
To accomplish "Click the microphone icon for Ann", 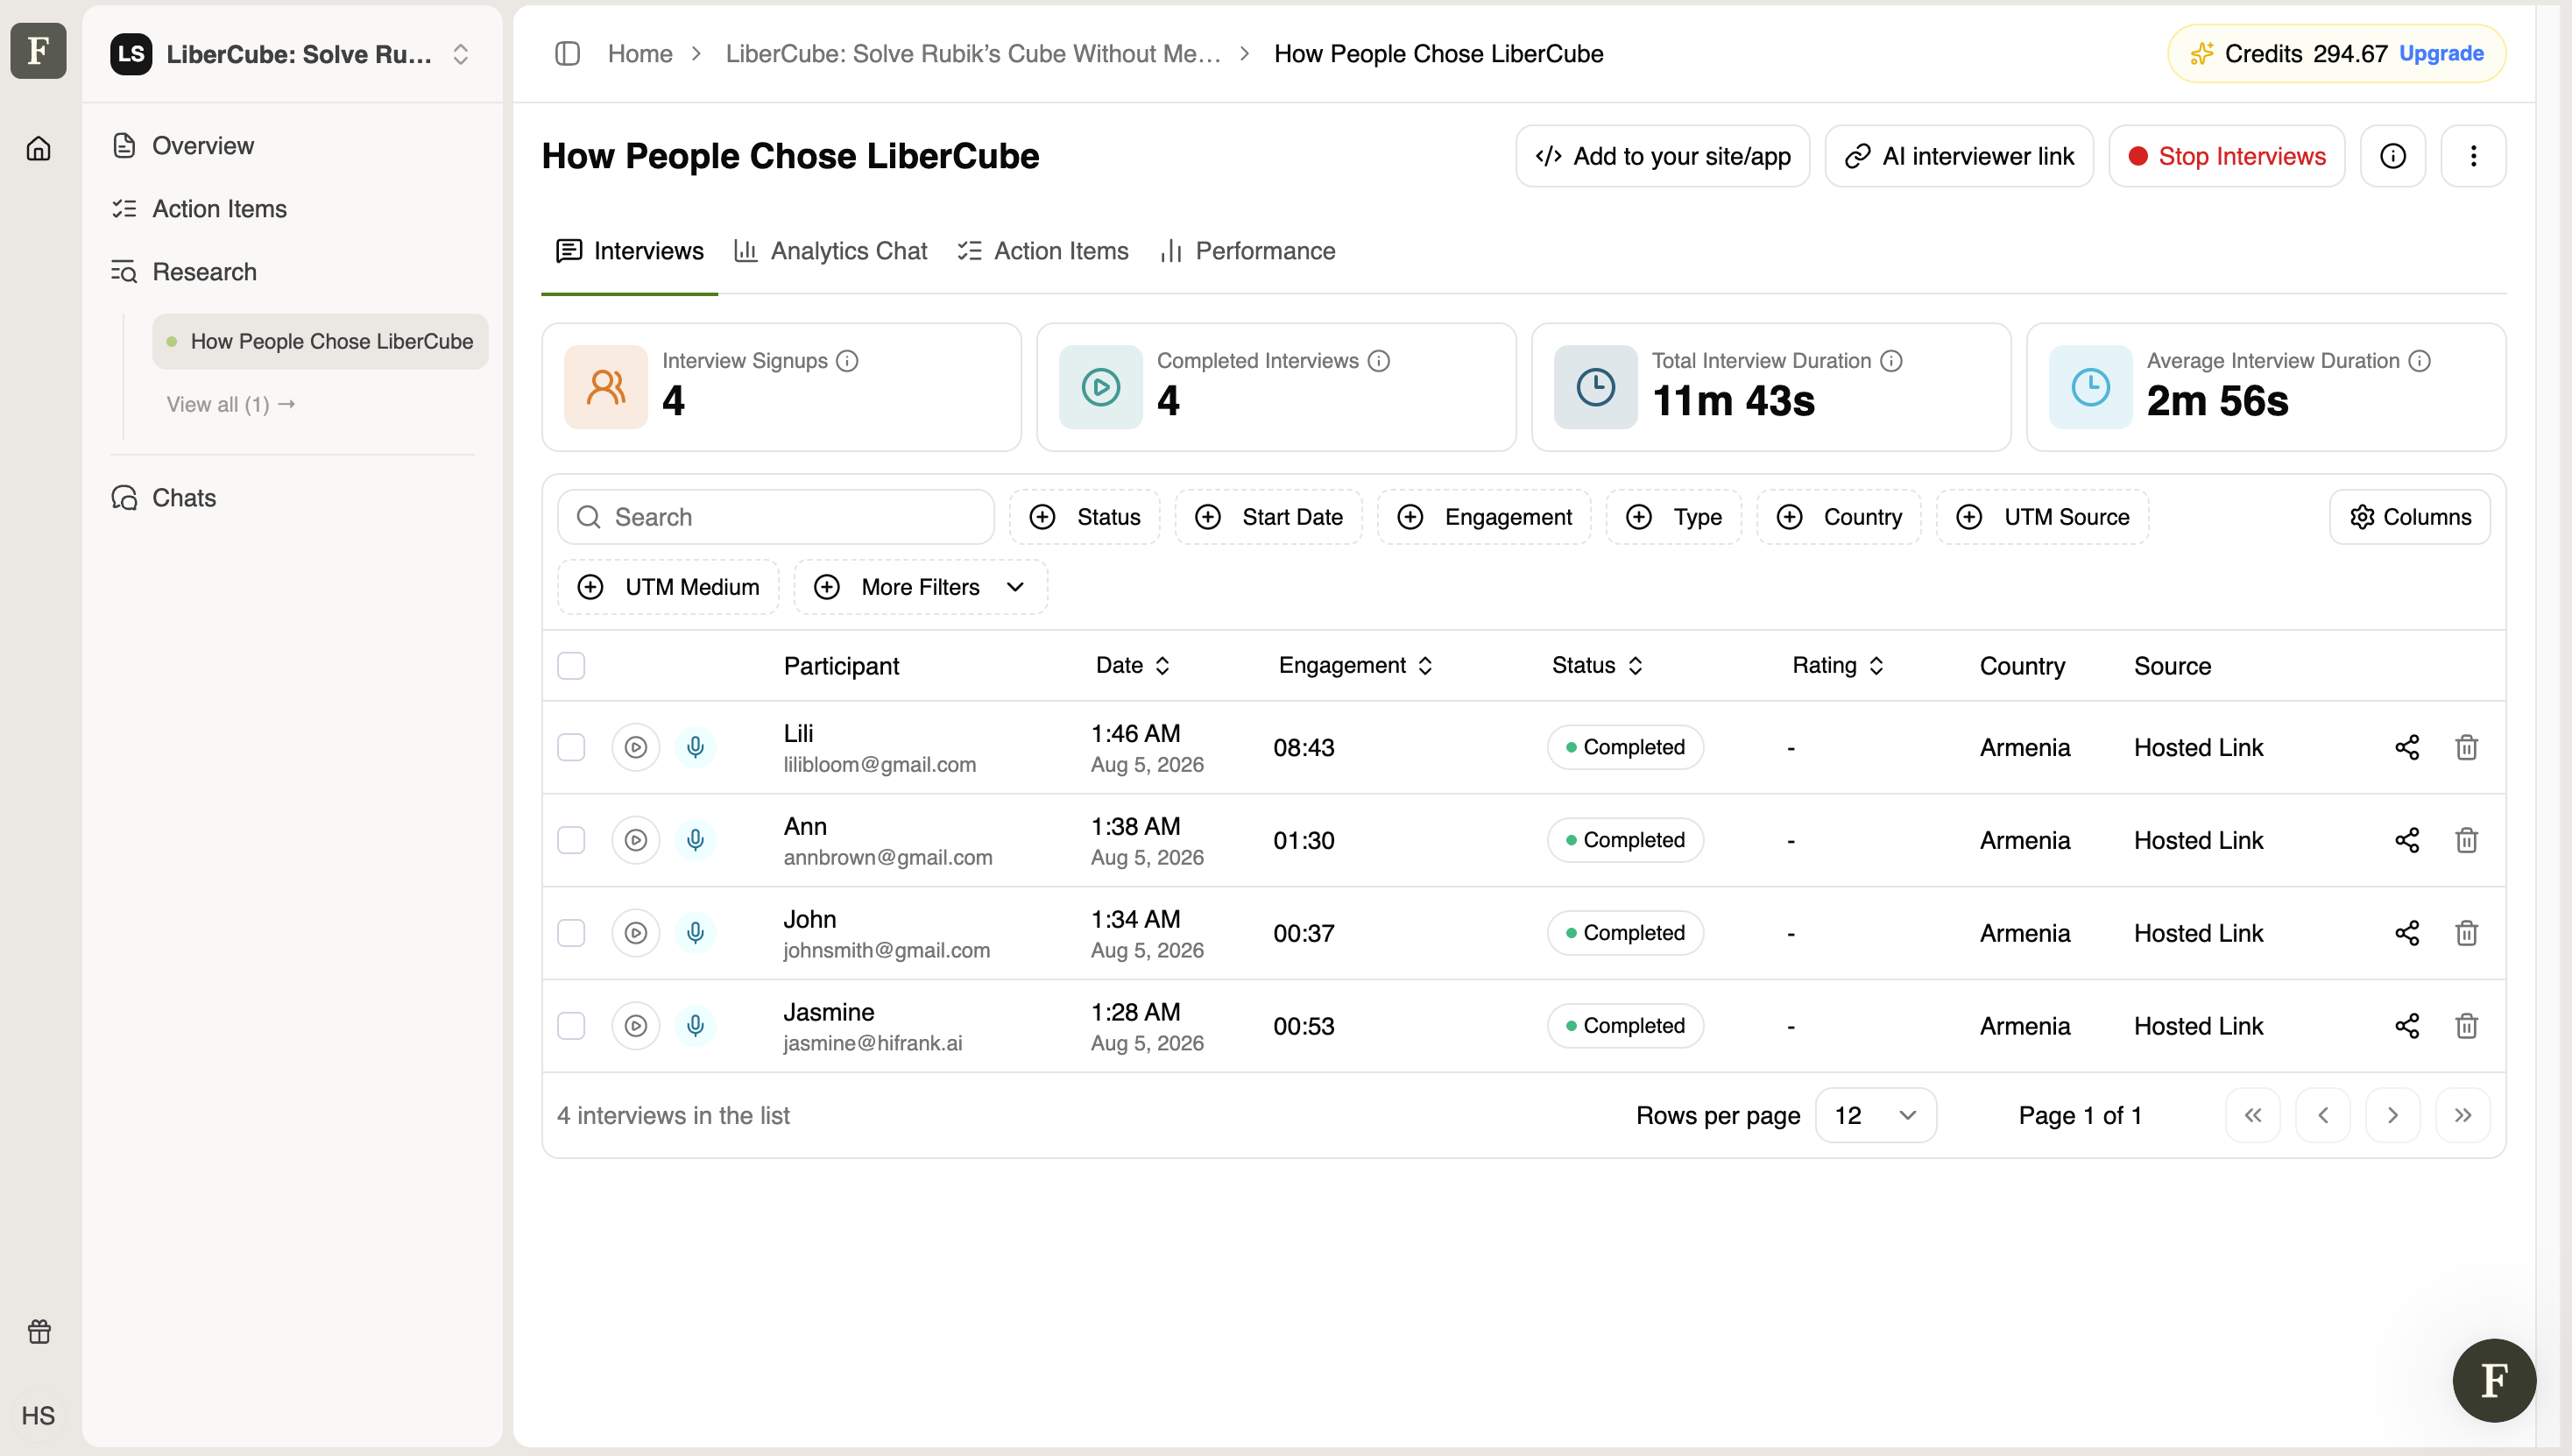I will click(x=695, y=840).
